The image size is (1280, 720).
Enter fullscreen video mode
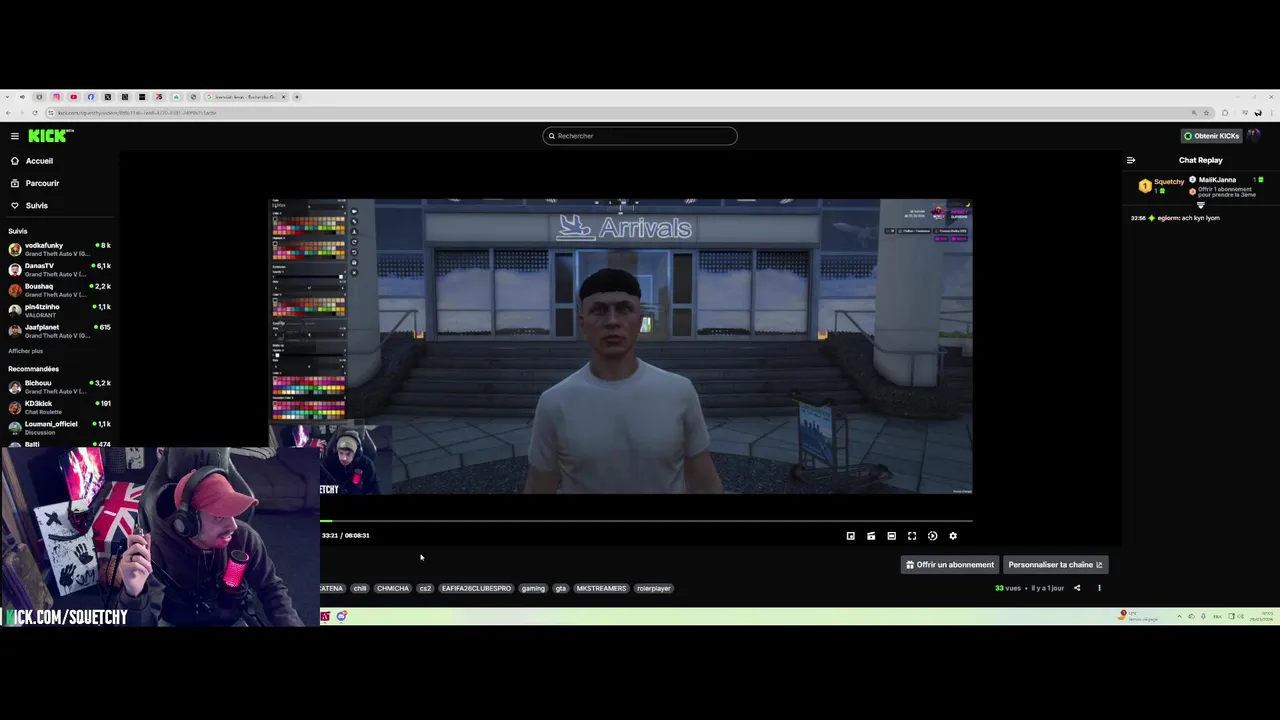pos(912,536)
